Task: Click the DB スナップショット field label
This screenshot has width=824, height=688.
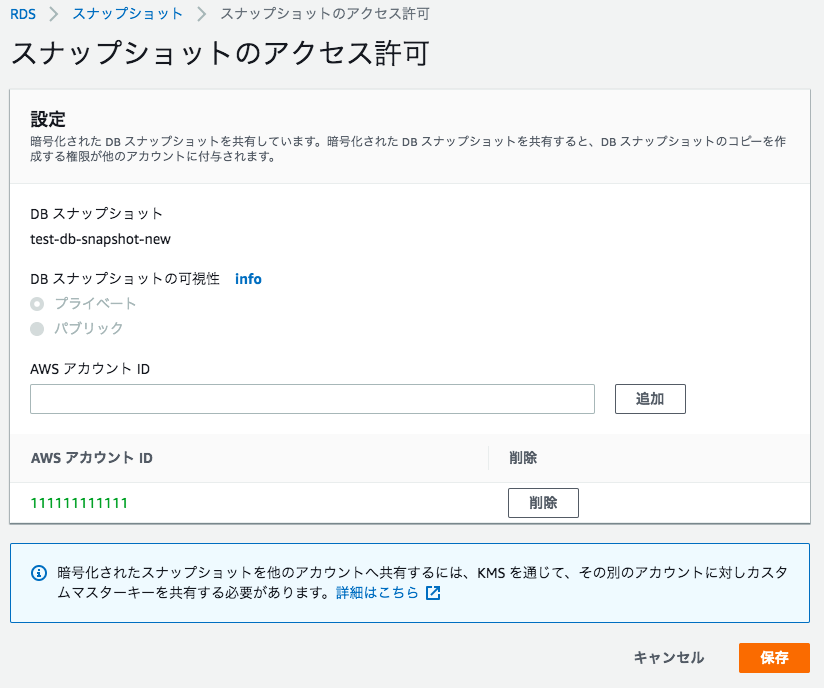Action: [97, 214]
